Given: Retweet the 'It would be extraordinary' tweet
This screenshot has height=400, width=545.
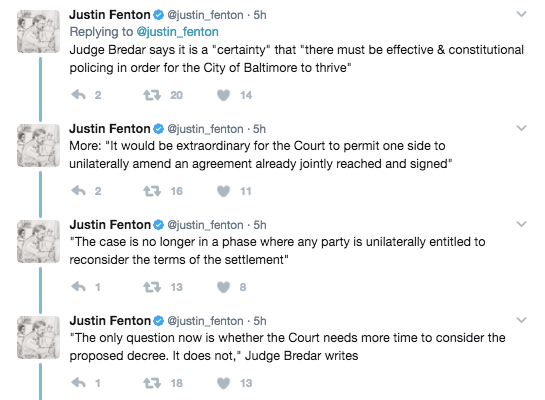Looking at the screenshot, I should click(x=152, y=191).
